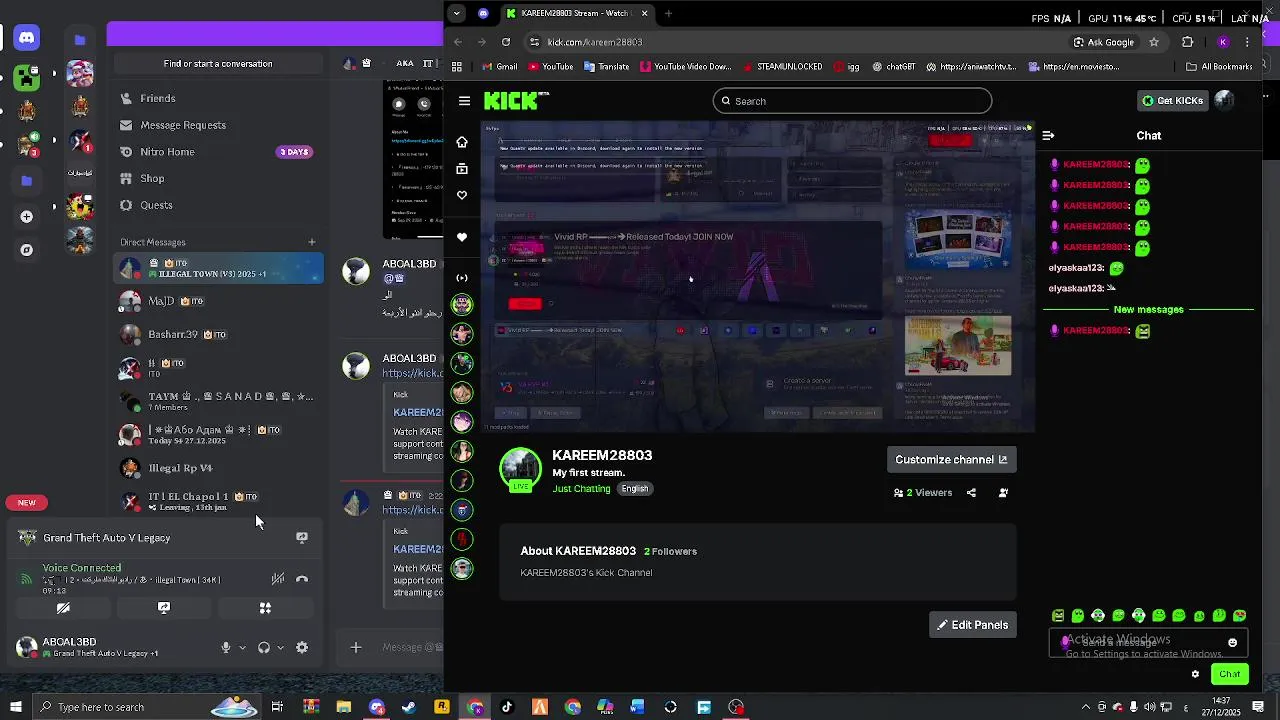Open stream moderation user icon
1280x720 pixels.
point(1003,492)
